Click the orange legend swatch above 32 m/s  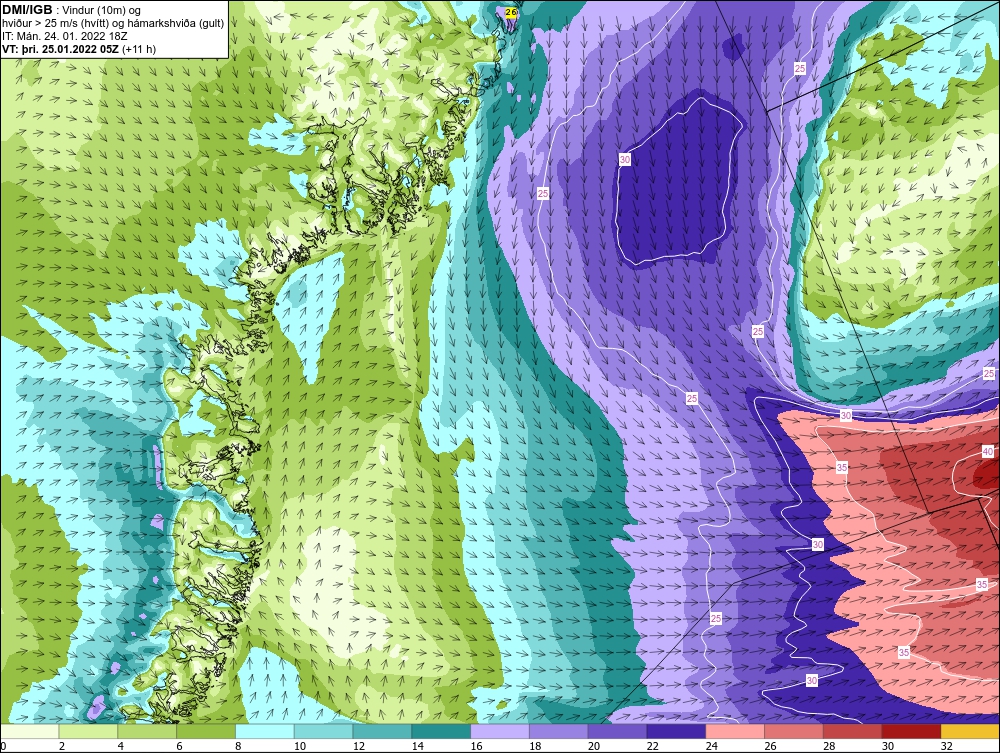(970, 731)
